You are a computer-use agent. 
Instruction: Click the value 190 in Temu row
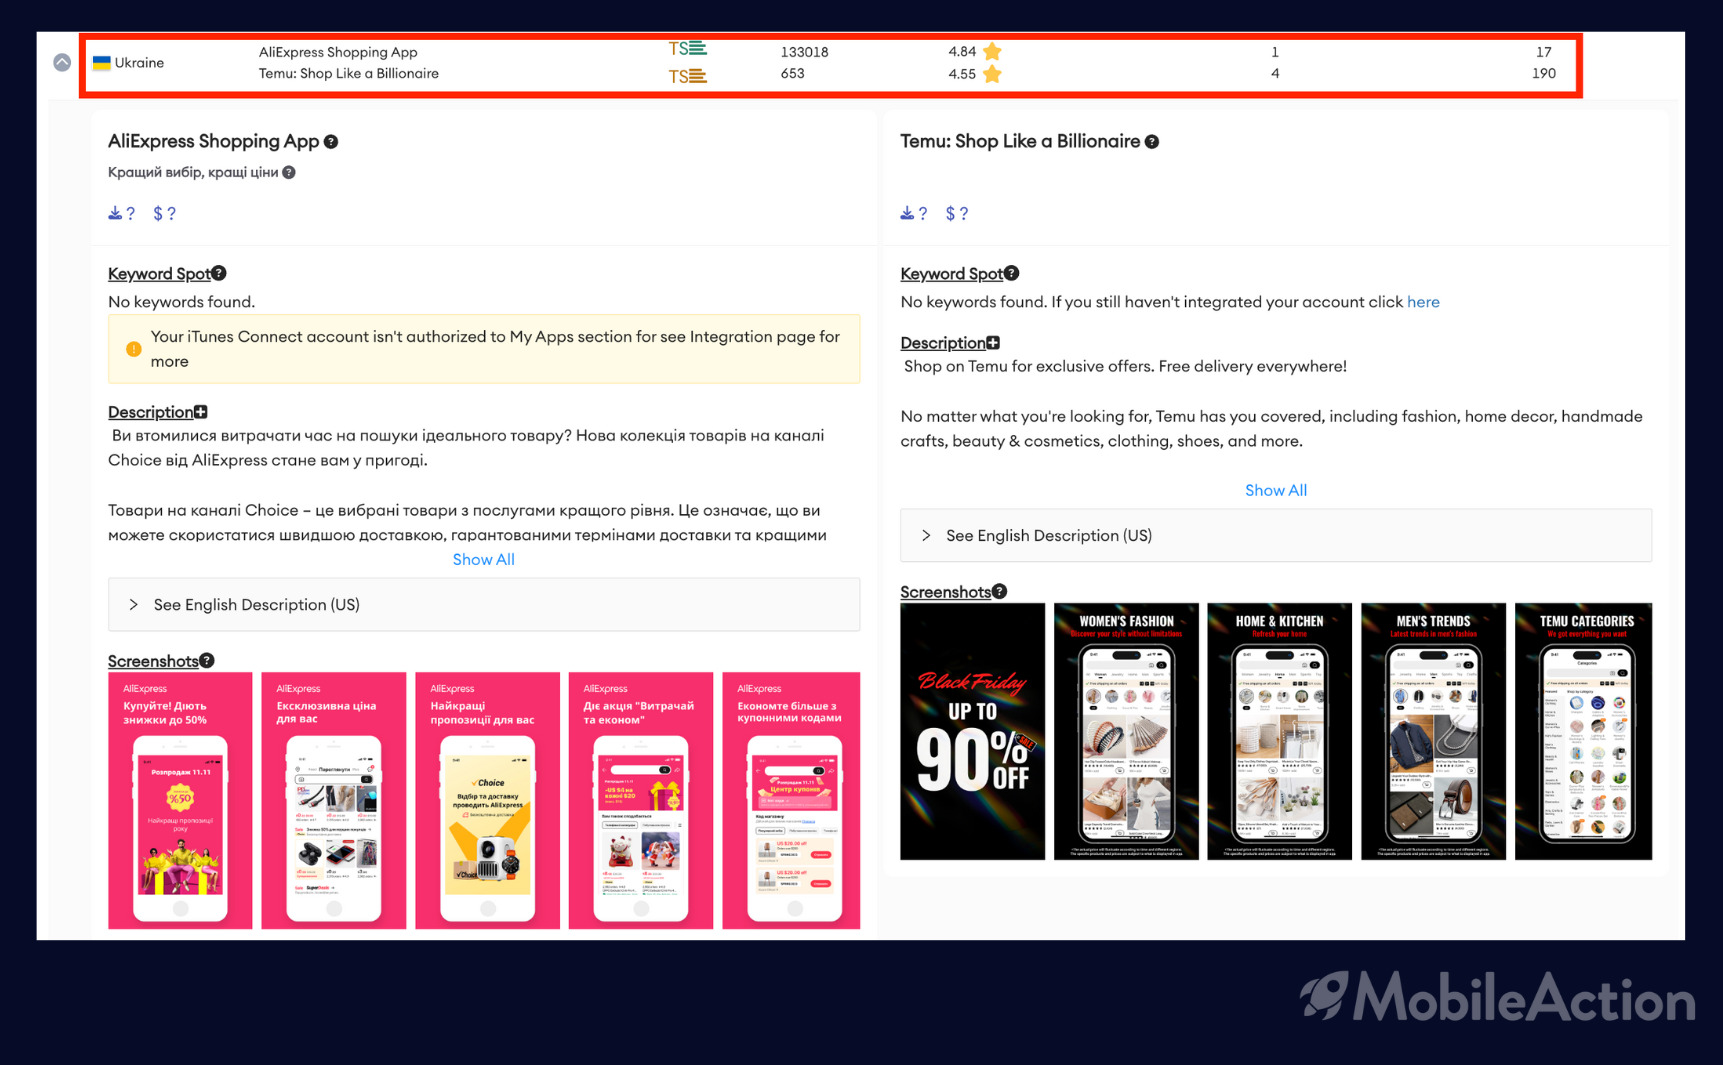tap(1544, 74)
